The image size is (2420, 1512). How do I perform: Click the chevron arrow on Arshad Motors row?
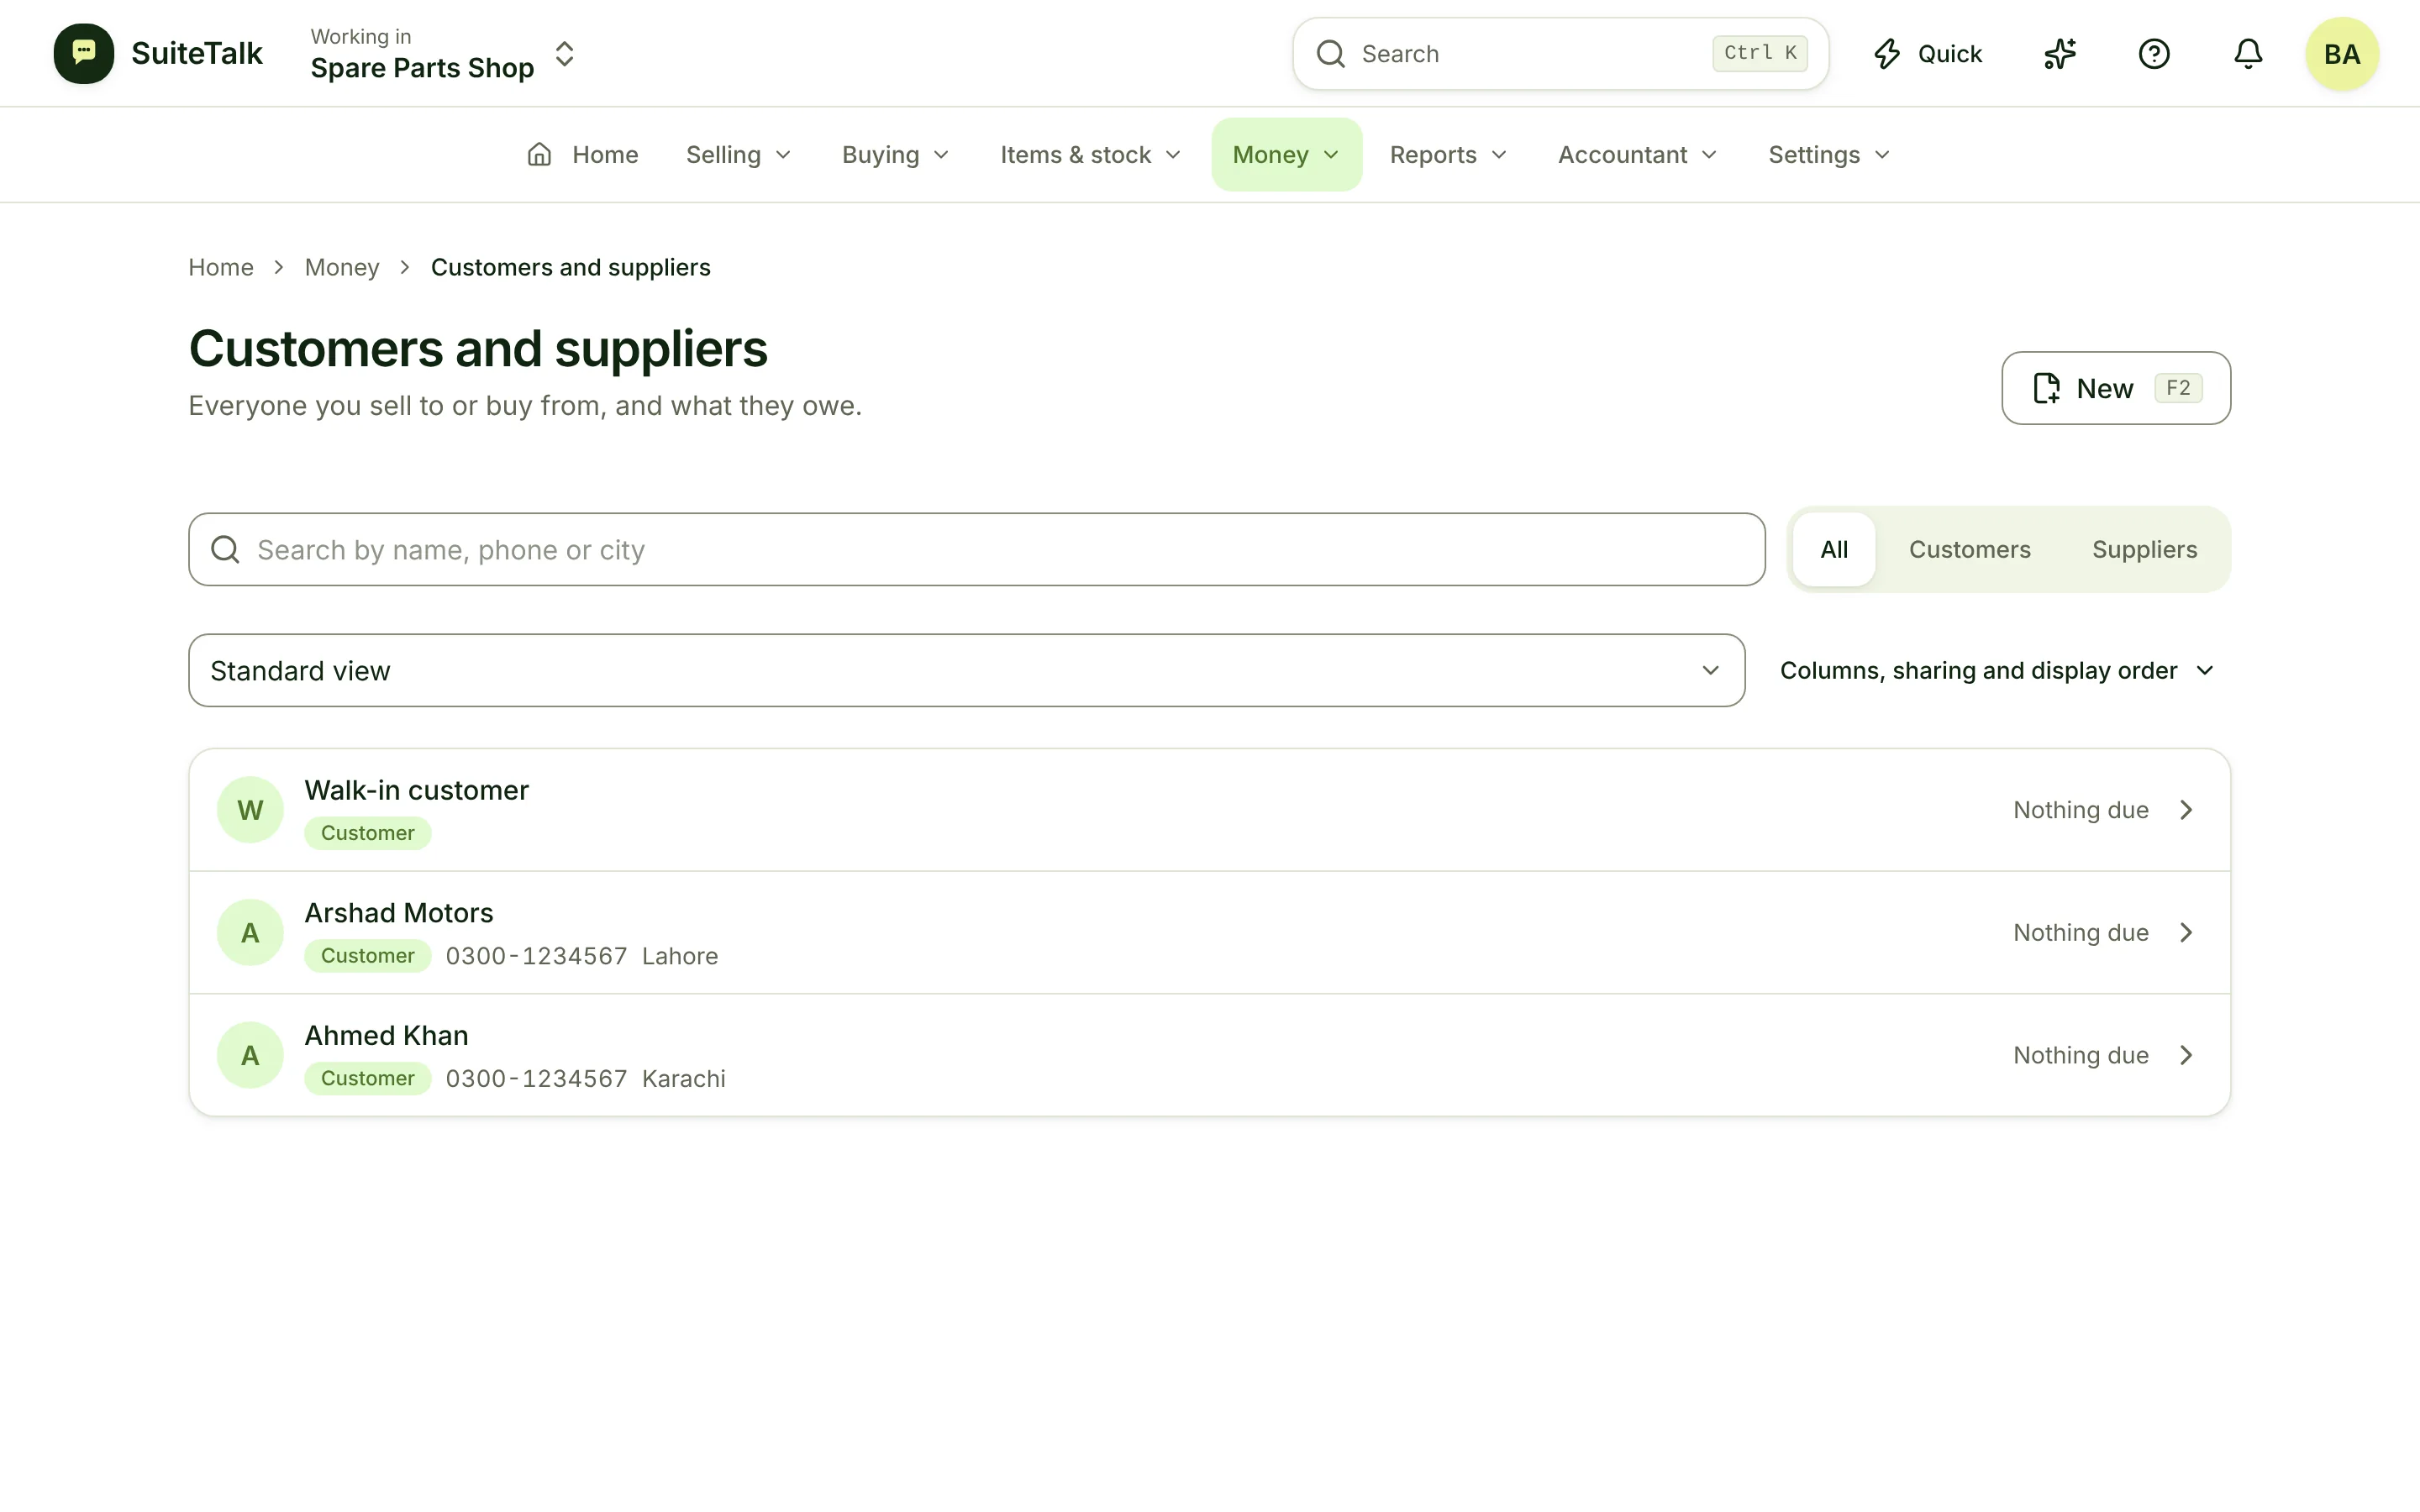pyautogui.click(x=2186, y=932)
